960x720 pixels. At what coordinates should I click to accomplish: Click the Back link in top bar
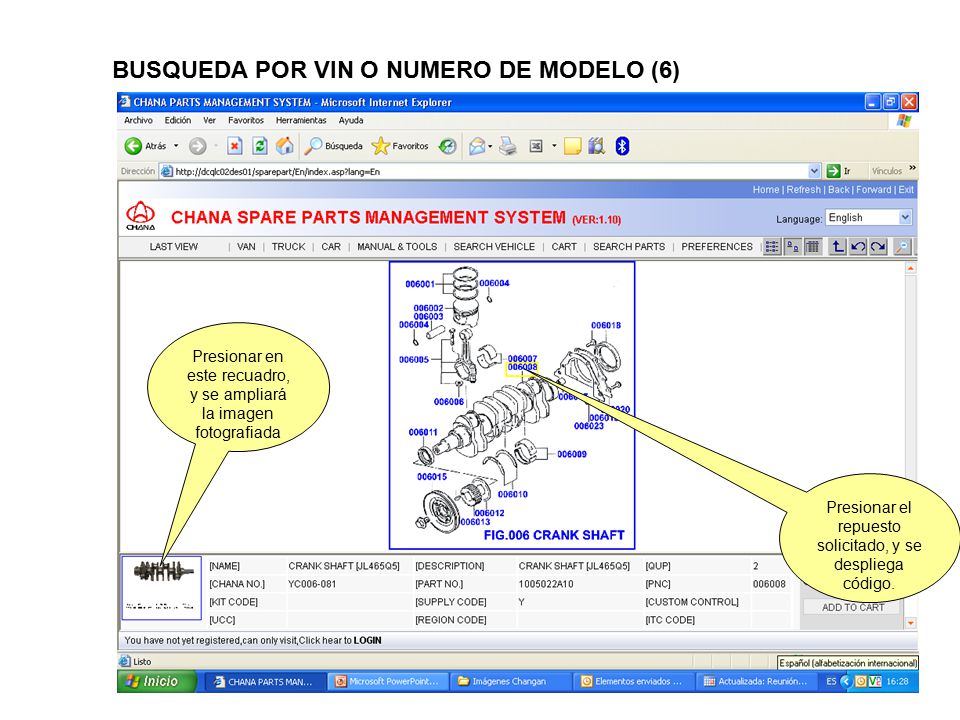tap(839, 190)
